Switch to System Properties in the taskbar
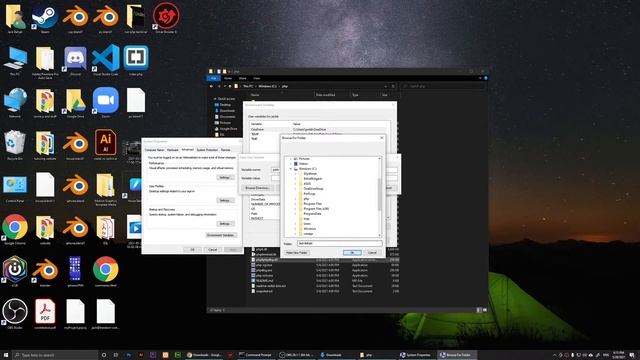 (x=415, y=355)
